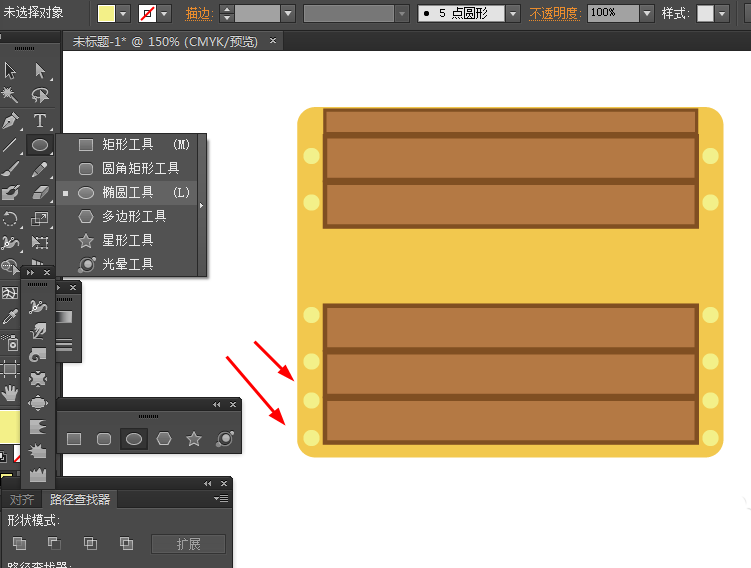
Task: Click the Ellipse tool in main toolbar
Action: point(40,145)
